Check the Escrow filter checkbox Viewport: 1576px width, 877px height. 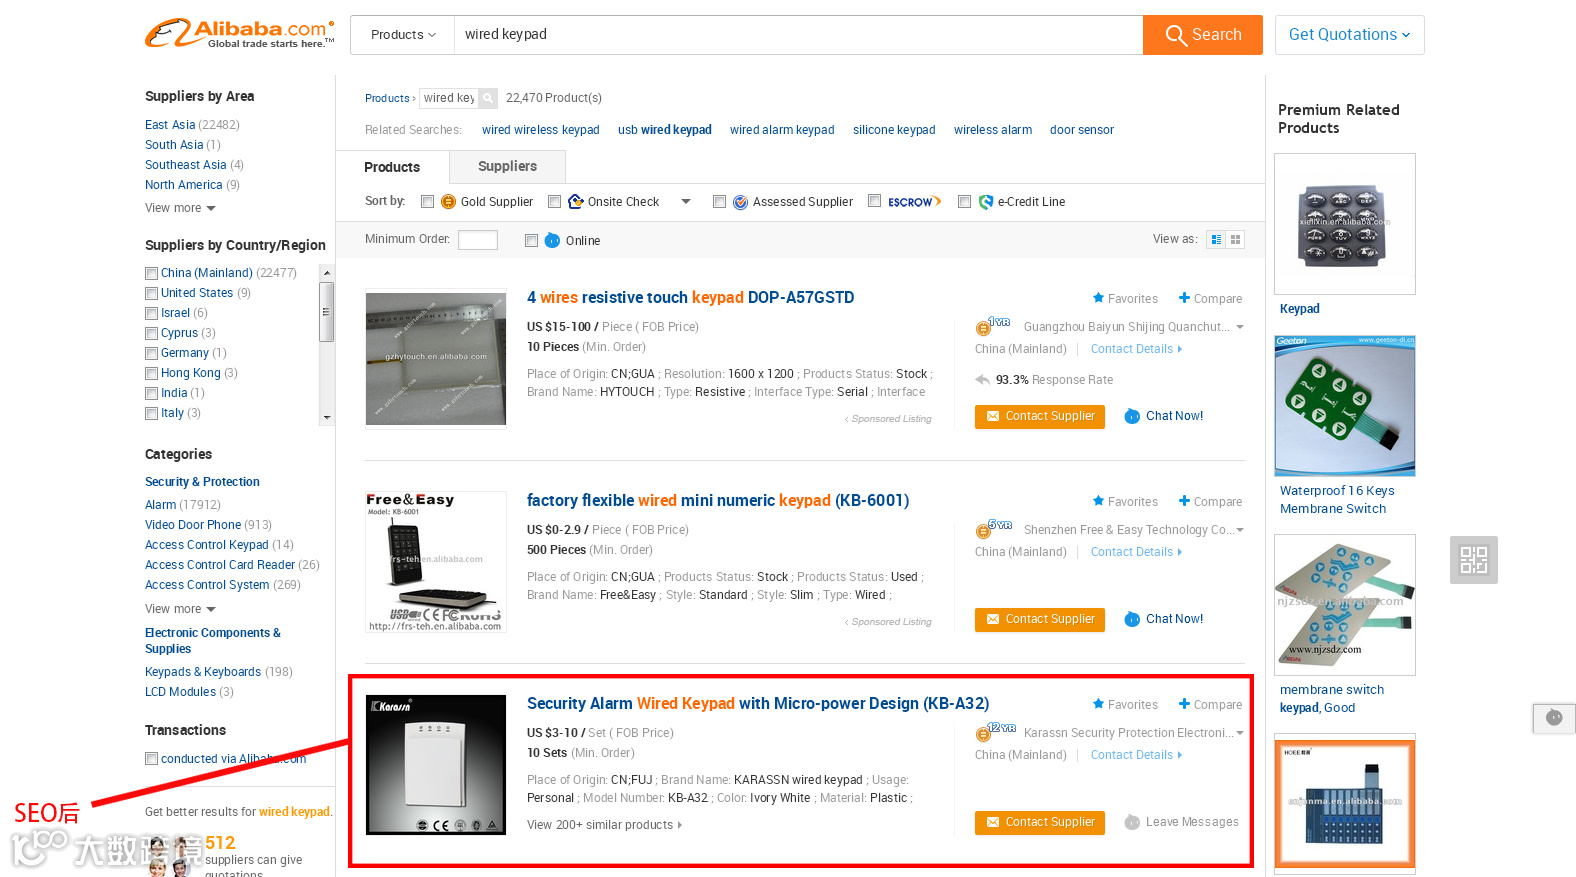tap(875, 201)
